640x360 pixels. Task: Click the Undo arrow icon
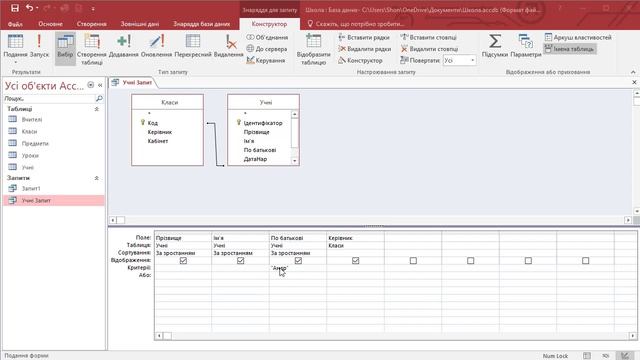click(29, 8)
